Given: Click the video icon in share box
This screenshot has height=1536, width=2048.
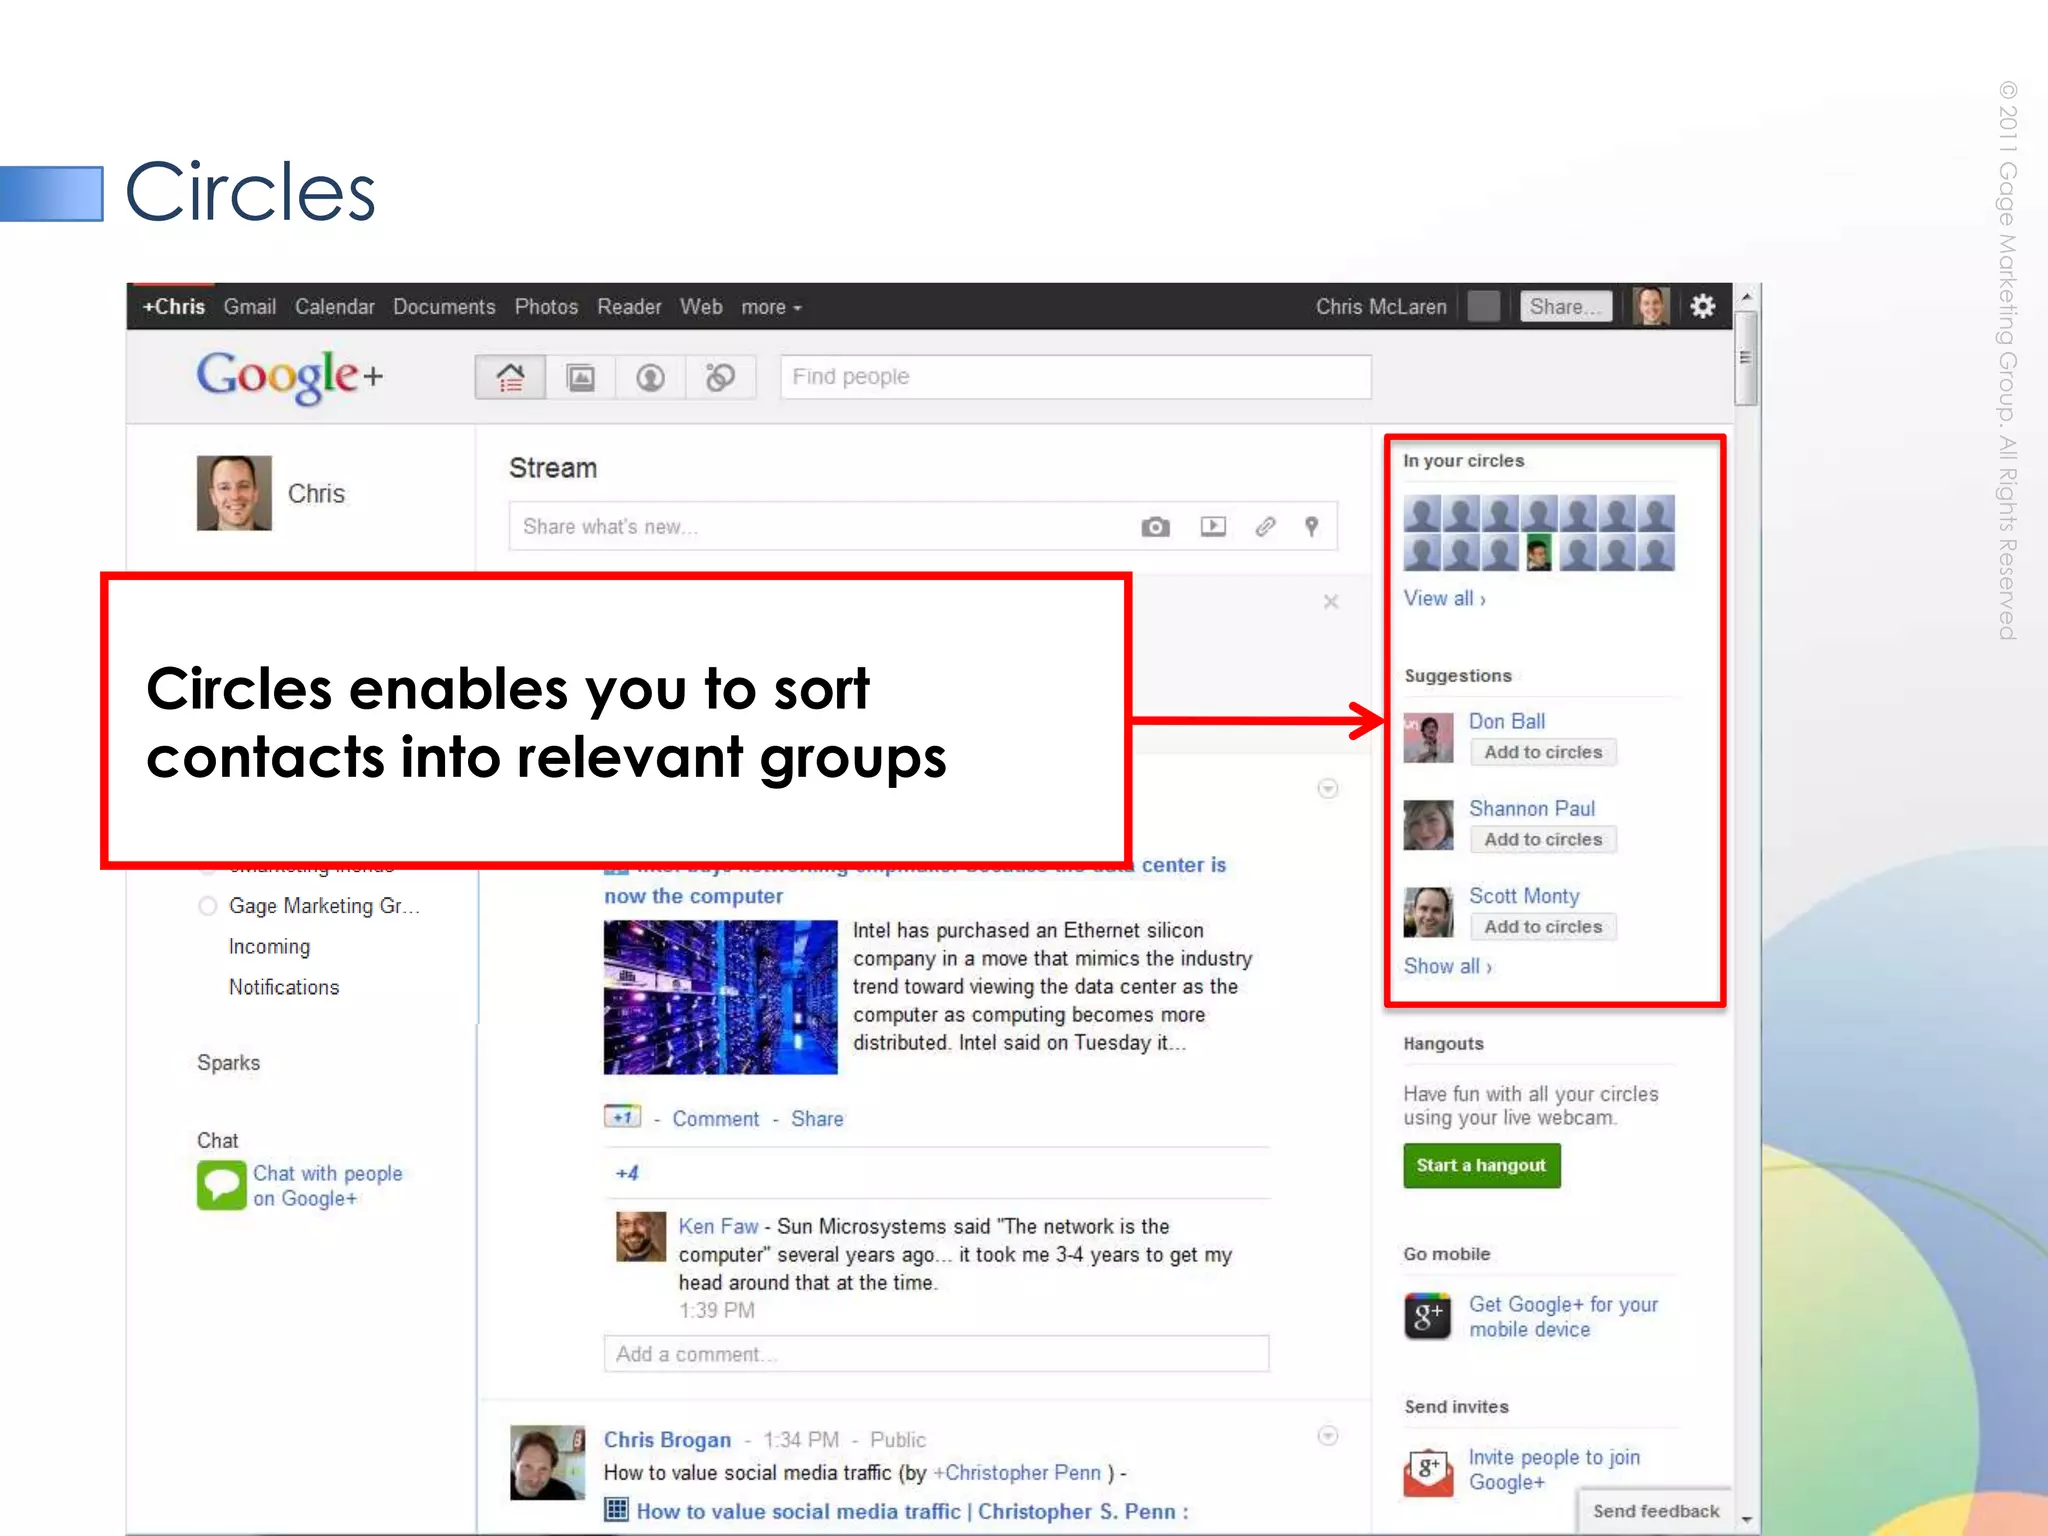Looking at the screenshot, I should (x=1213, y=526).
